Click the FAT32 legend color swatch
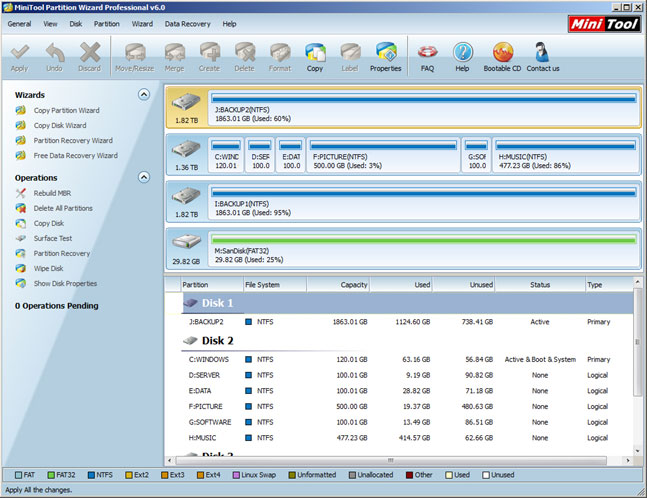The width and height of the screenshot is (647, 498). (51, 475)
